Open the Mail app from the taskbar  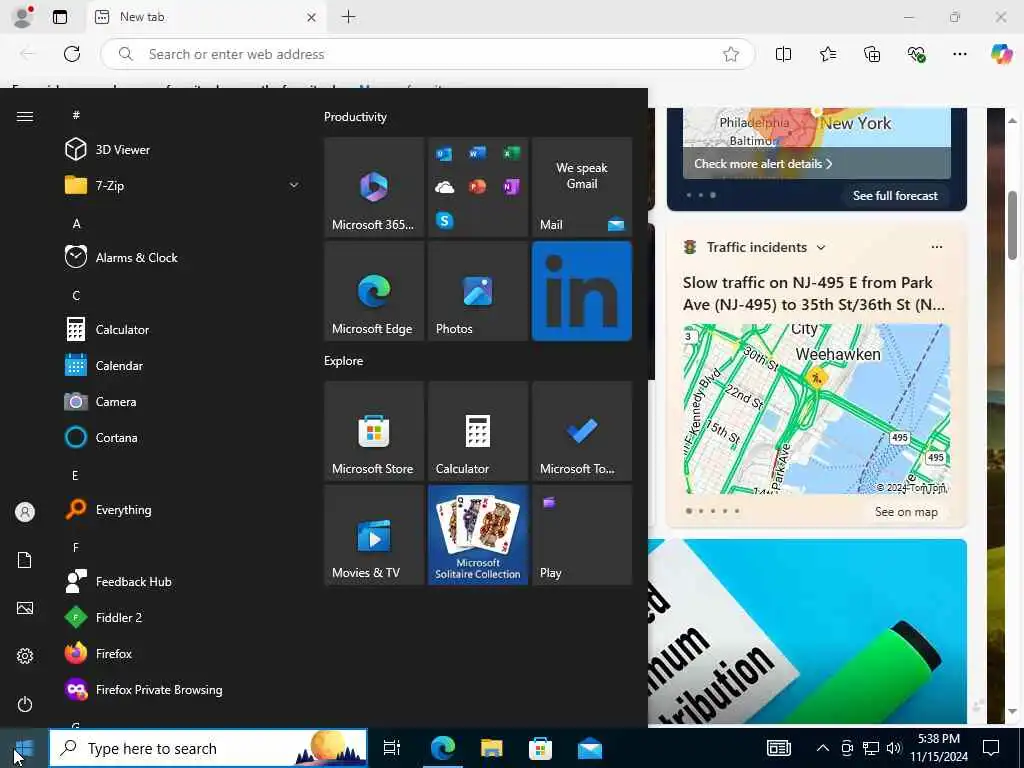(590, 748)
